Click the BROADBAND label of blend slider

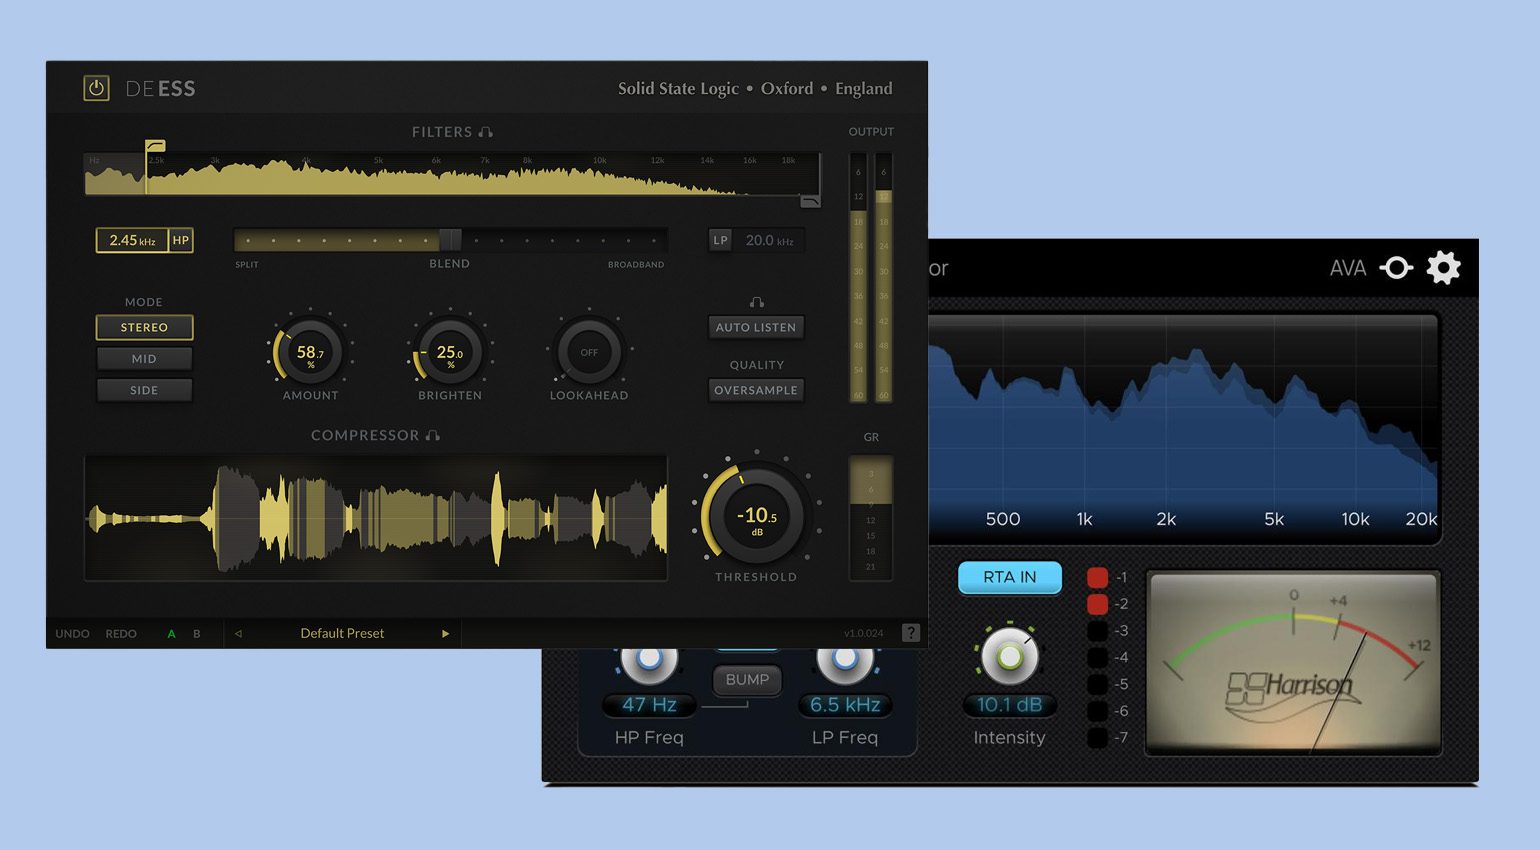click(636, 265)
